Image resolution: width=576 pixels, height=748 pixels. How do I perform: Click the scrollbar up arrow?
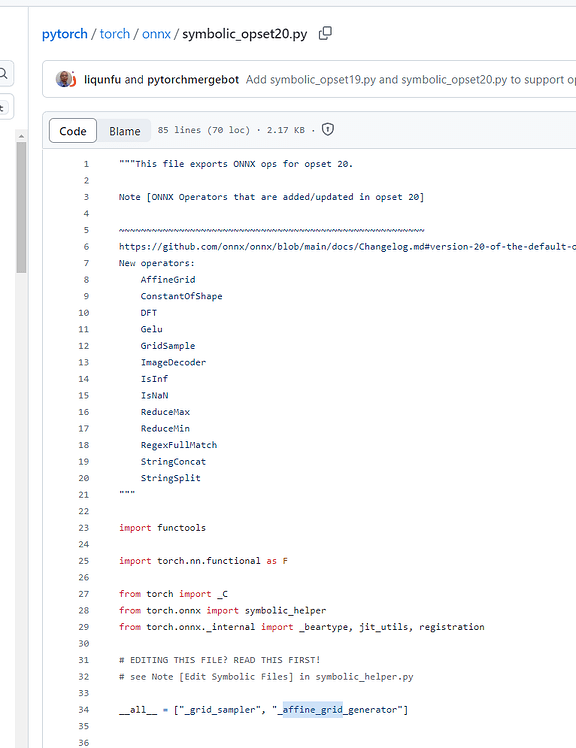21,136
